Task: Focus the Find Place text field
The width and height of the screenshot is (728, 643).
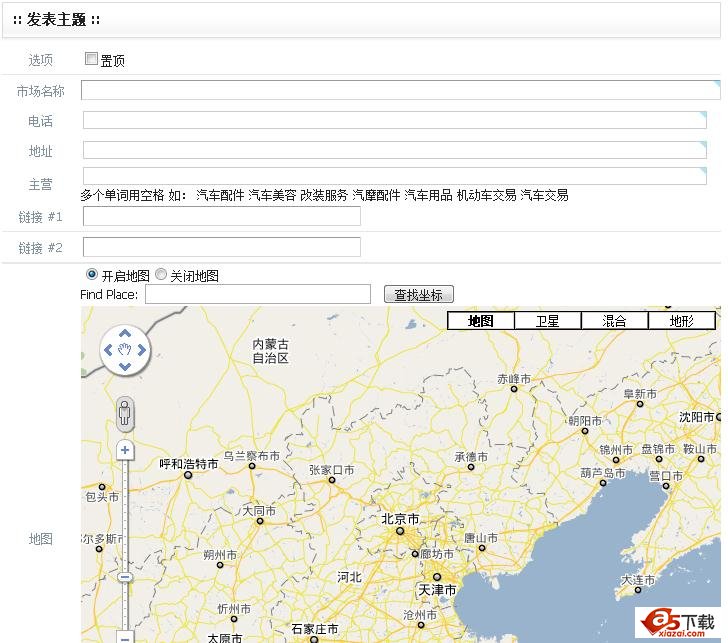Action: tap(258, 294)
